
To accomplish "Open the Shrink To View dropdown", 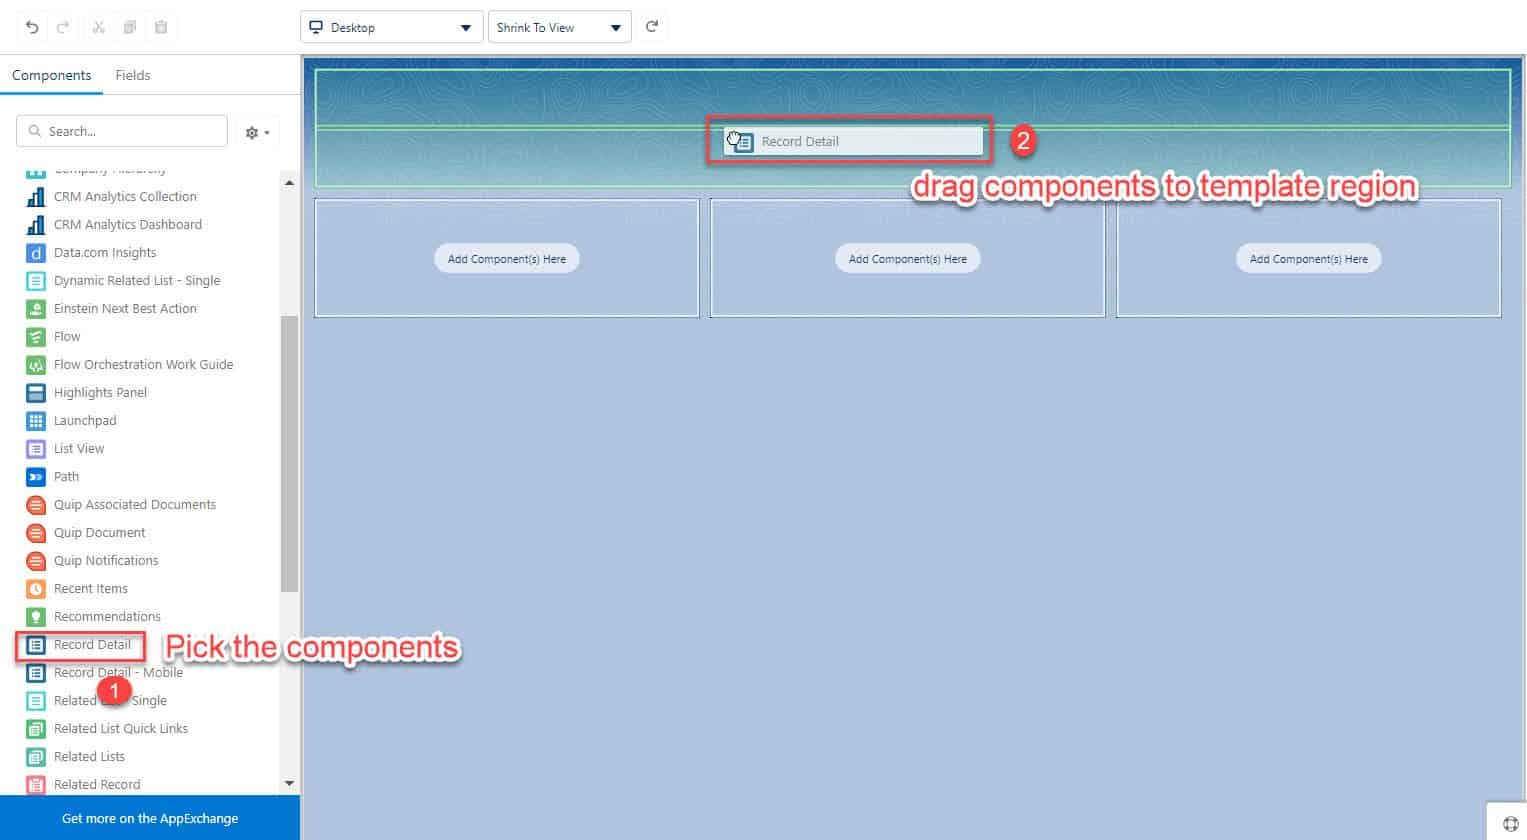I will (559, 27).
